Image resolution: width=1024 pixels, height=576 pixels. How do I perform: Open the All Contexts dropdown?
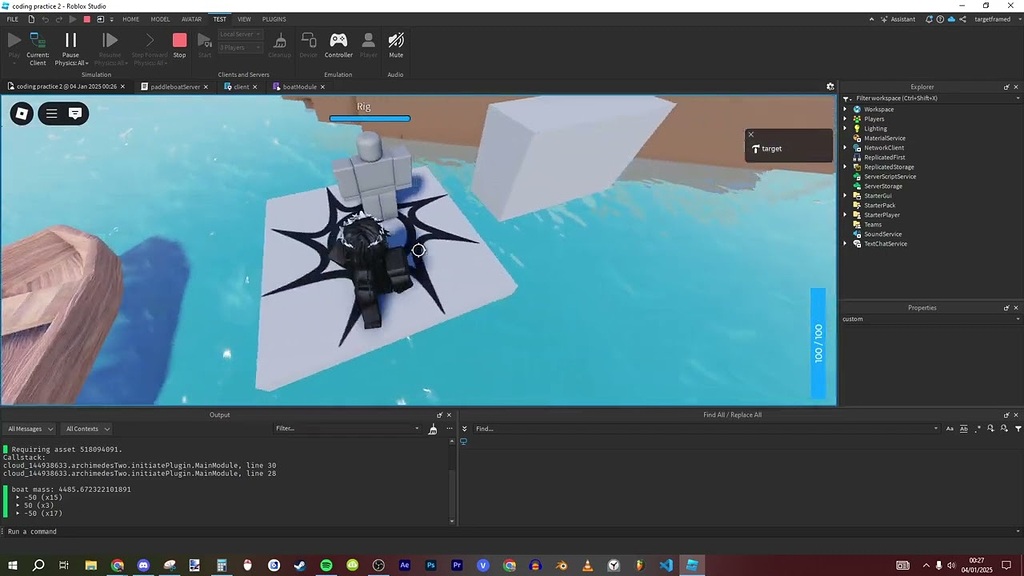(x=87, y=429)
